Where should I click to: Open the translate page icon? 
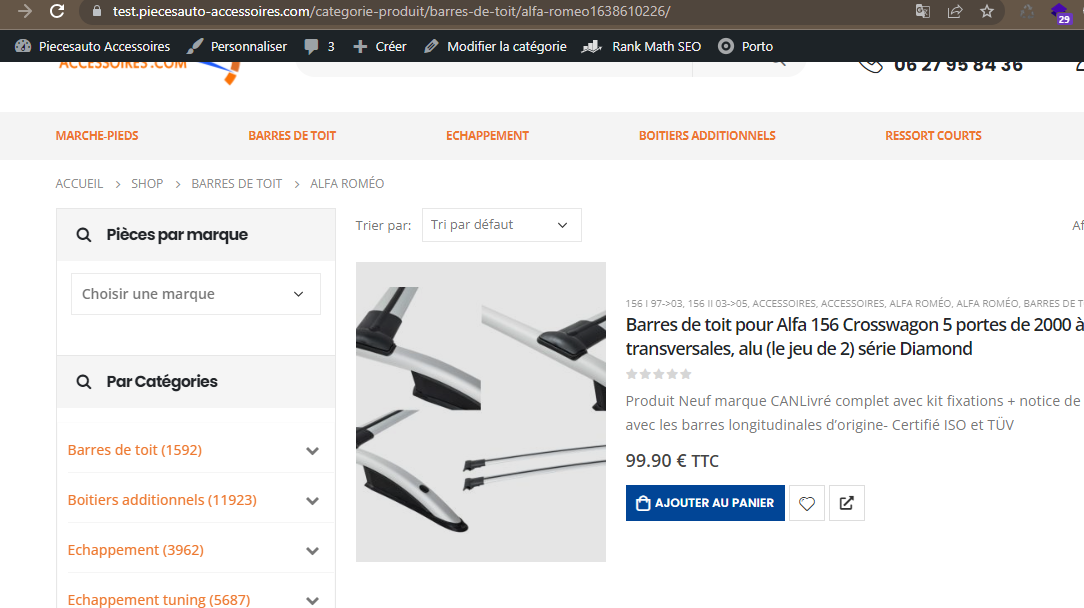click(923, 11)
